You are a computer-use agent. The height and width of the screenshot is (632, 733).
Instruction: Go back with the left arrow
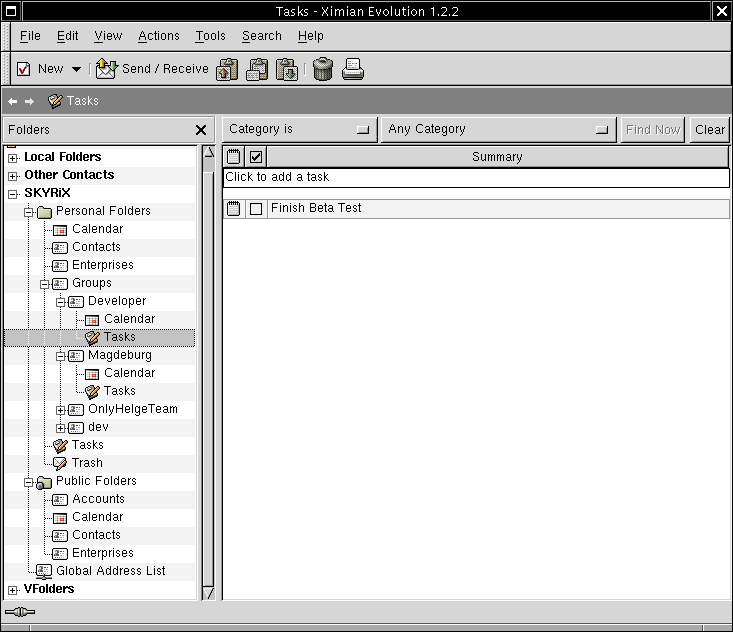click(13, 101)
